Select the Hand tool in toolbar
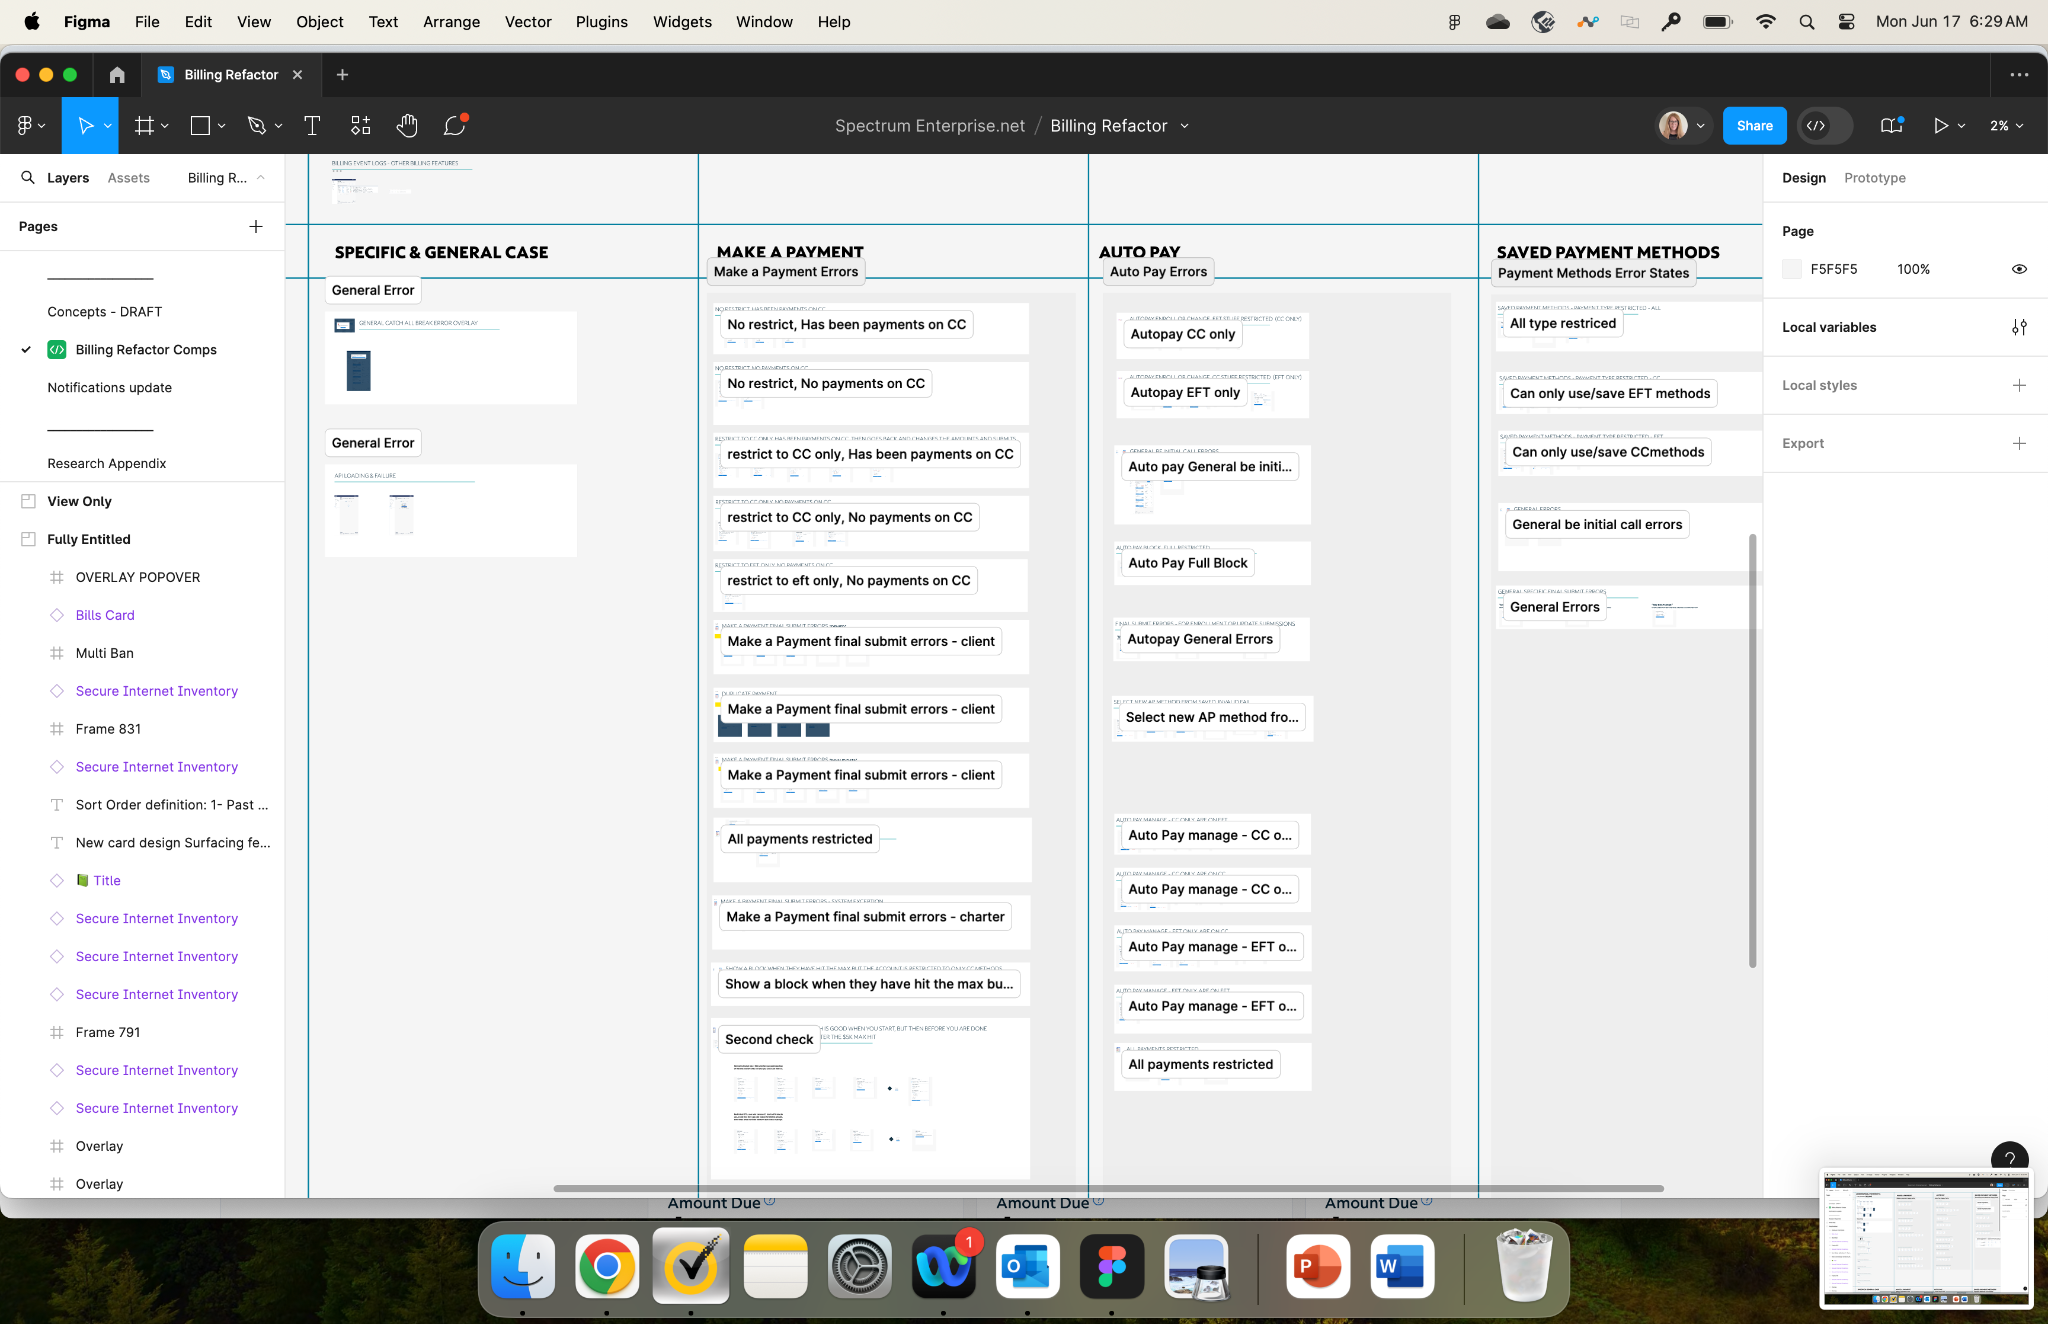 (406, 125)
